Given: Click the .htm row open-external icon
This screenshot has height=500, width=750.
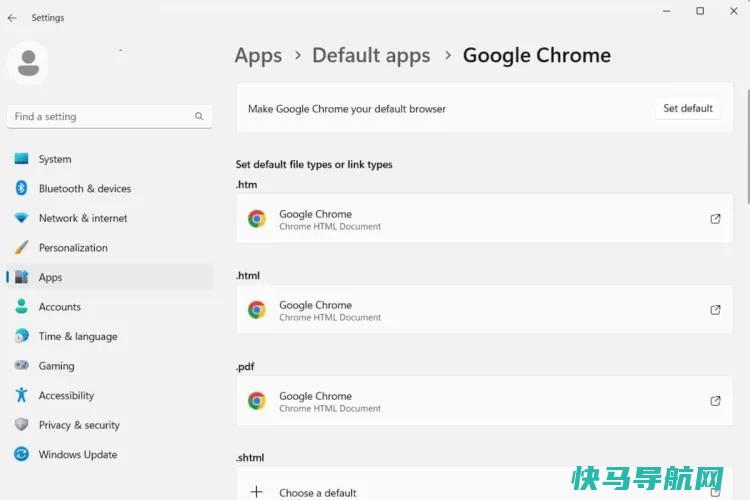Looking at the screenshot, I should point(715,219).
